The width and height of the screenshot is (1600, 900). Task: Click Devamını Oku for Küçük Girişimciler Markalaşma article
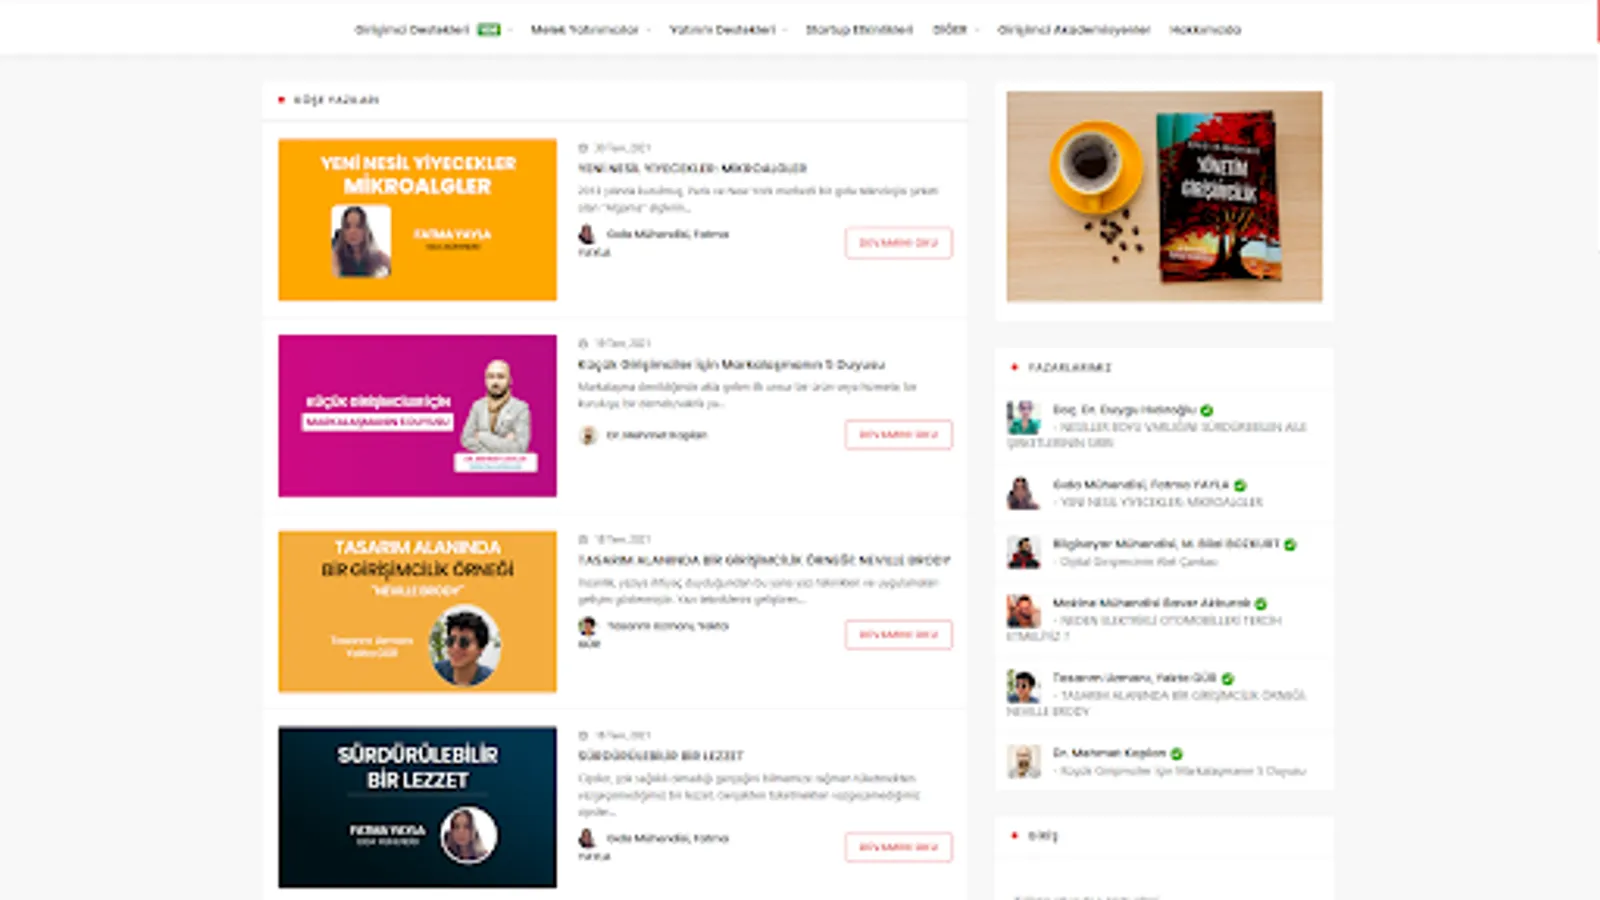pos(898,435)
